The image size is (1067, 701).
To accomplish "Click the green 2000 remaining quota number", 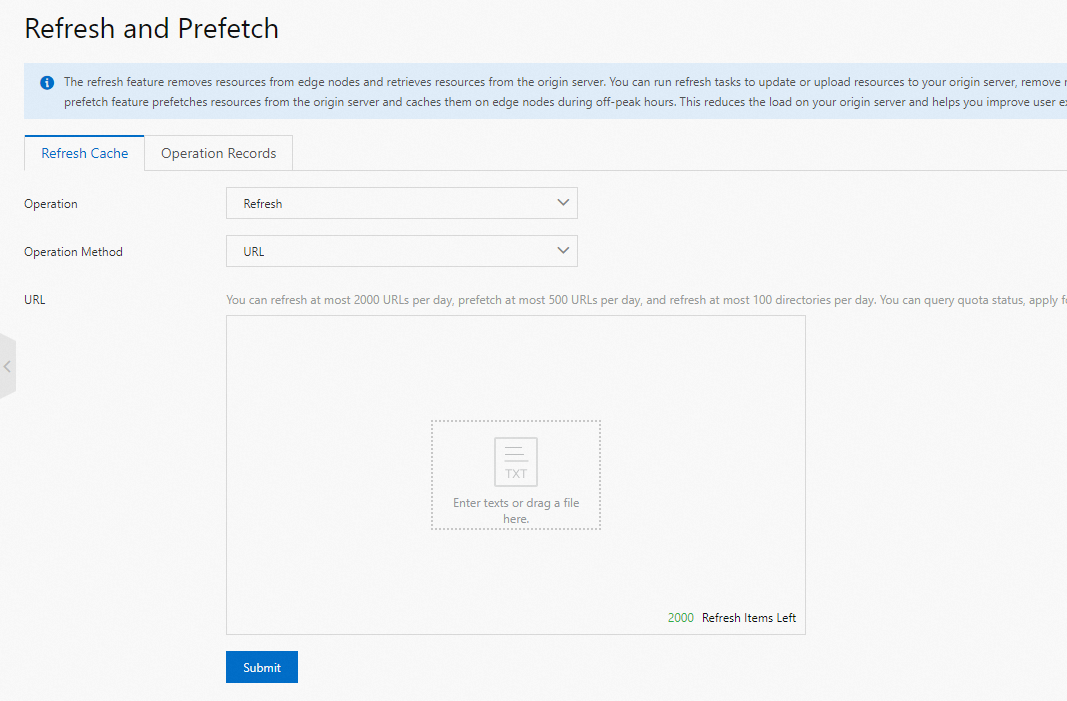I will click(x=680, y=618).
